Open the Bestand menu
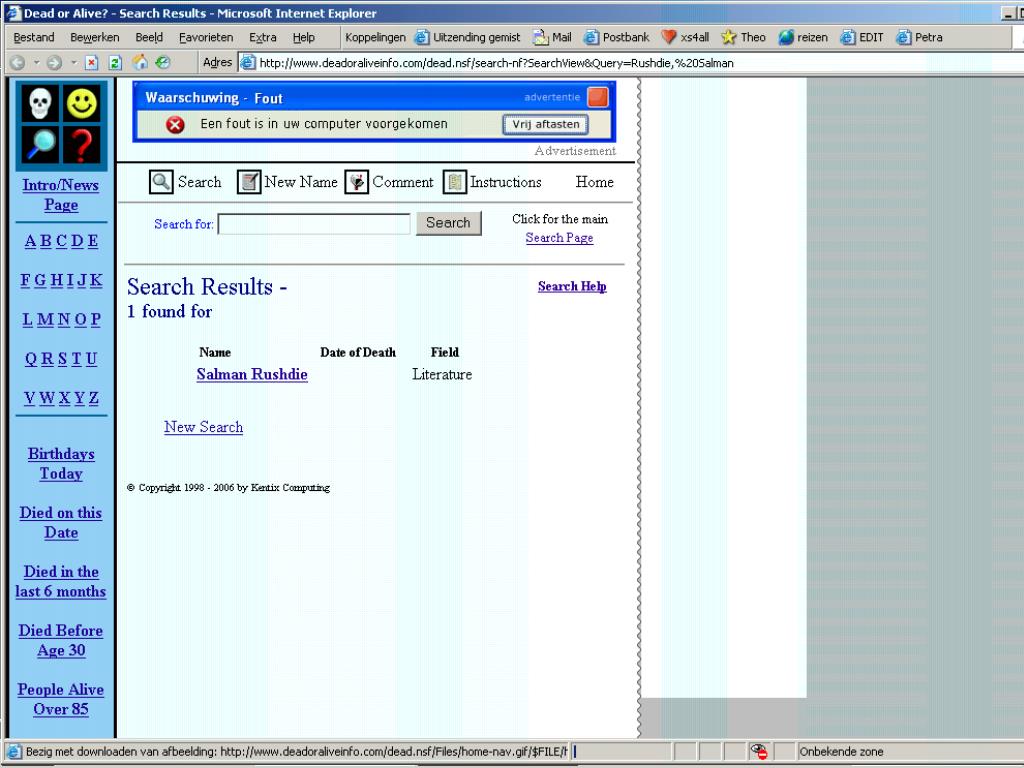 (34, 37)
